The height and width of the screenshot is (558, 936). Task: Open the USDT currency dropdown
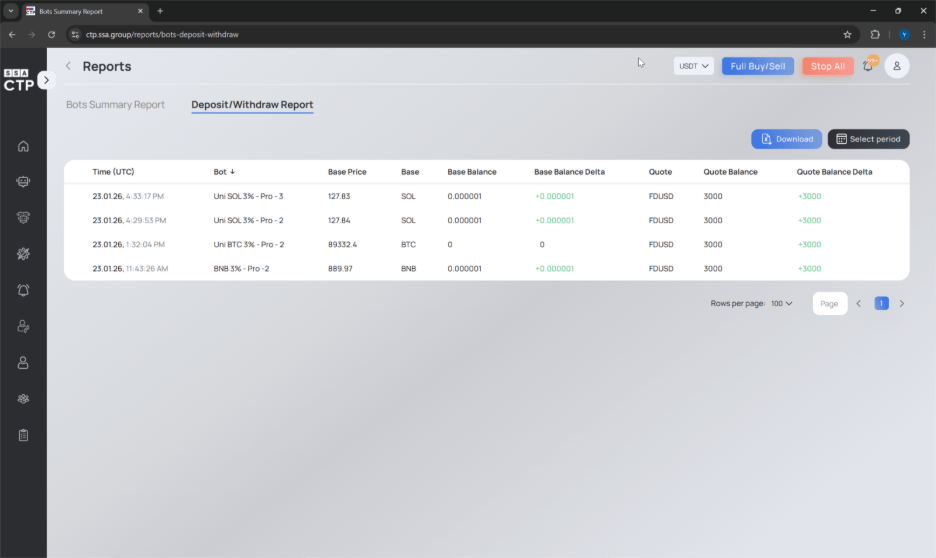point(693,66)
